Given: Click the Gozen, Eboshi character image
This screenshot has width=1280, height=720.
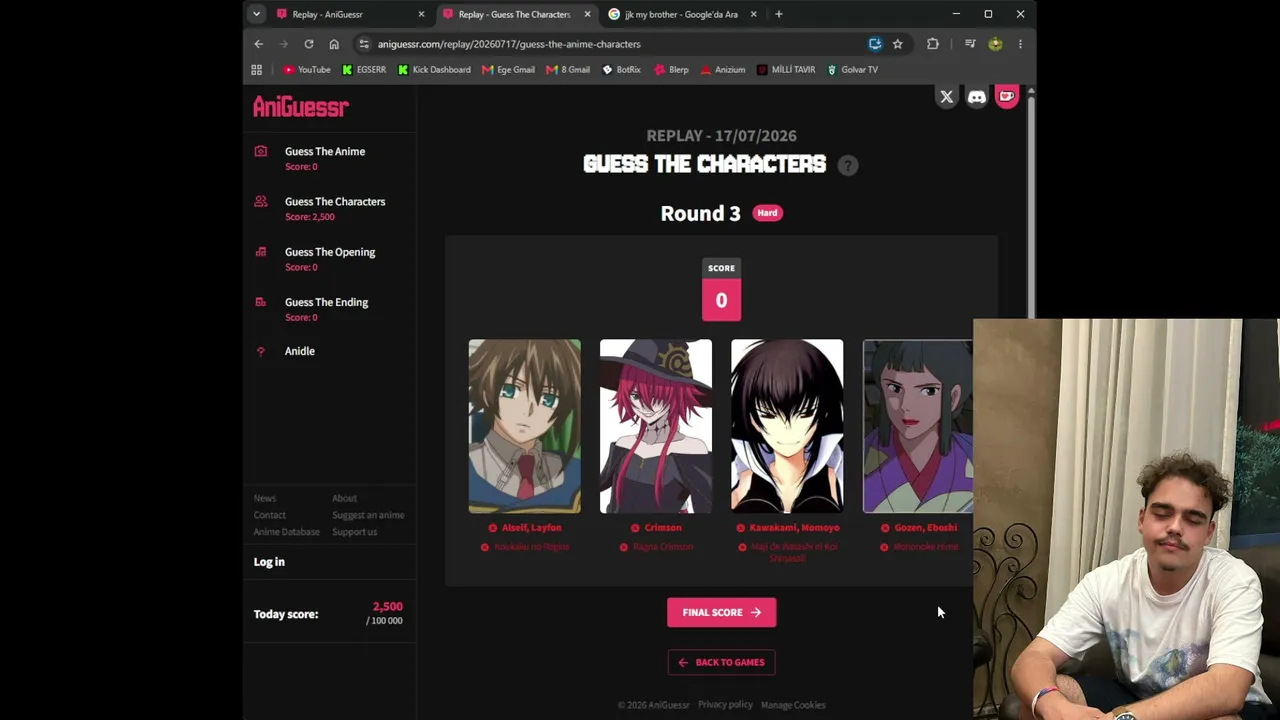Looking at the screenshot, I should point(918,426).
